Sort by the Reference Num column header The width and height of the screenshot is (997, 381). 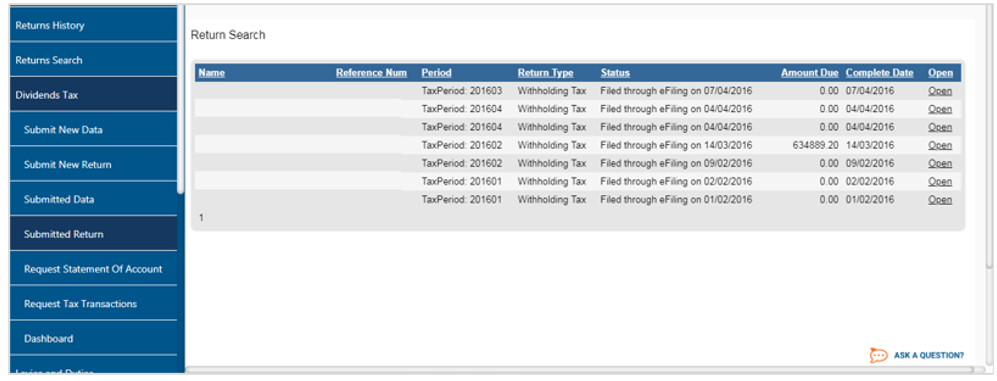pyautogui.click(x=371, y=73)
